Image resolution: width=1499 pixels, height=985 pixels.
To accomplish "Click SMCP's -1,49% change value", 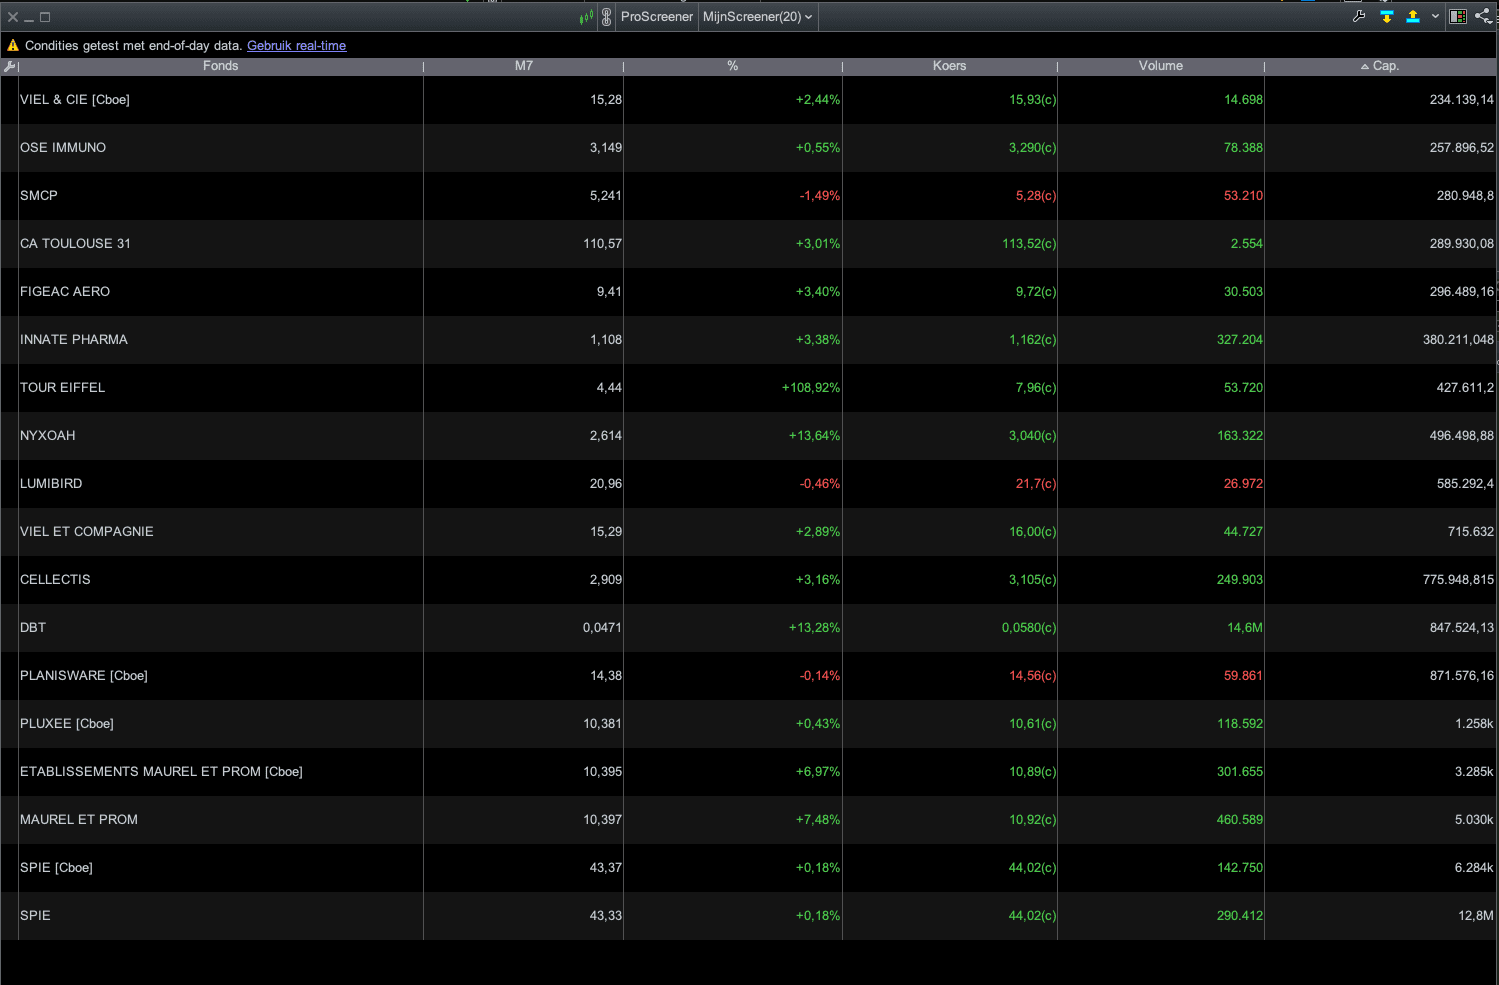I will point(820,196).
